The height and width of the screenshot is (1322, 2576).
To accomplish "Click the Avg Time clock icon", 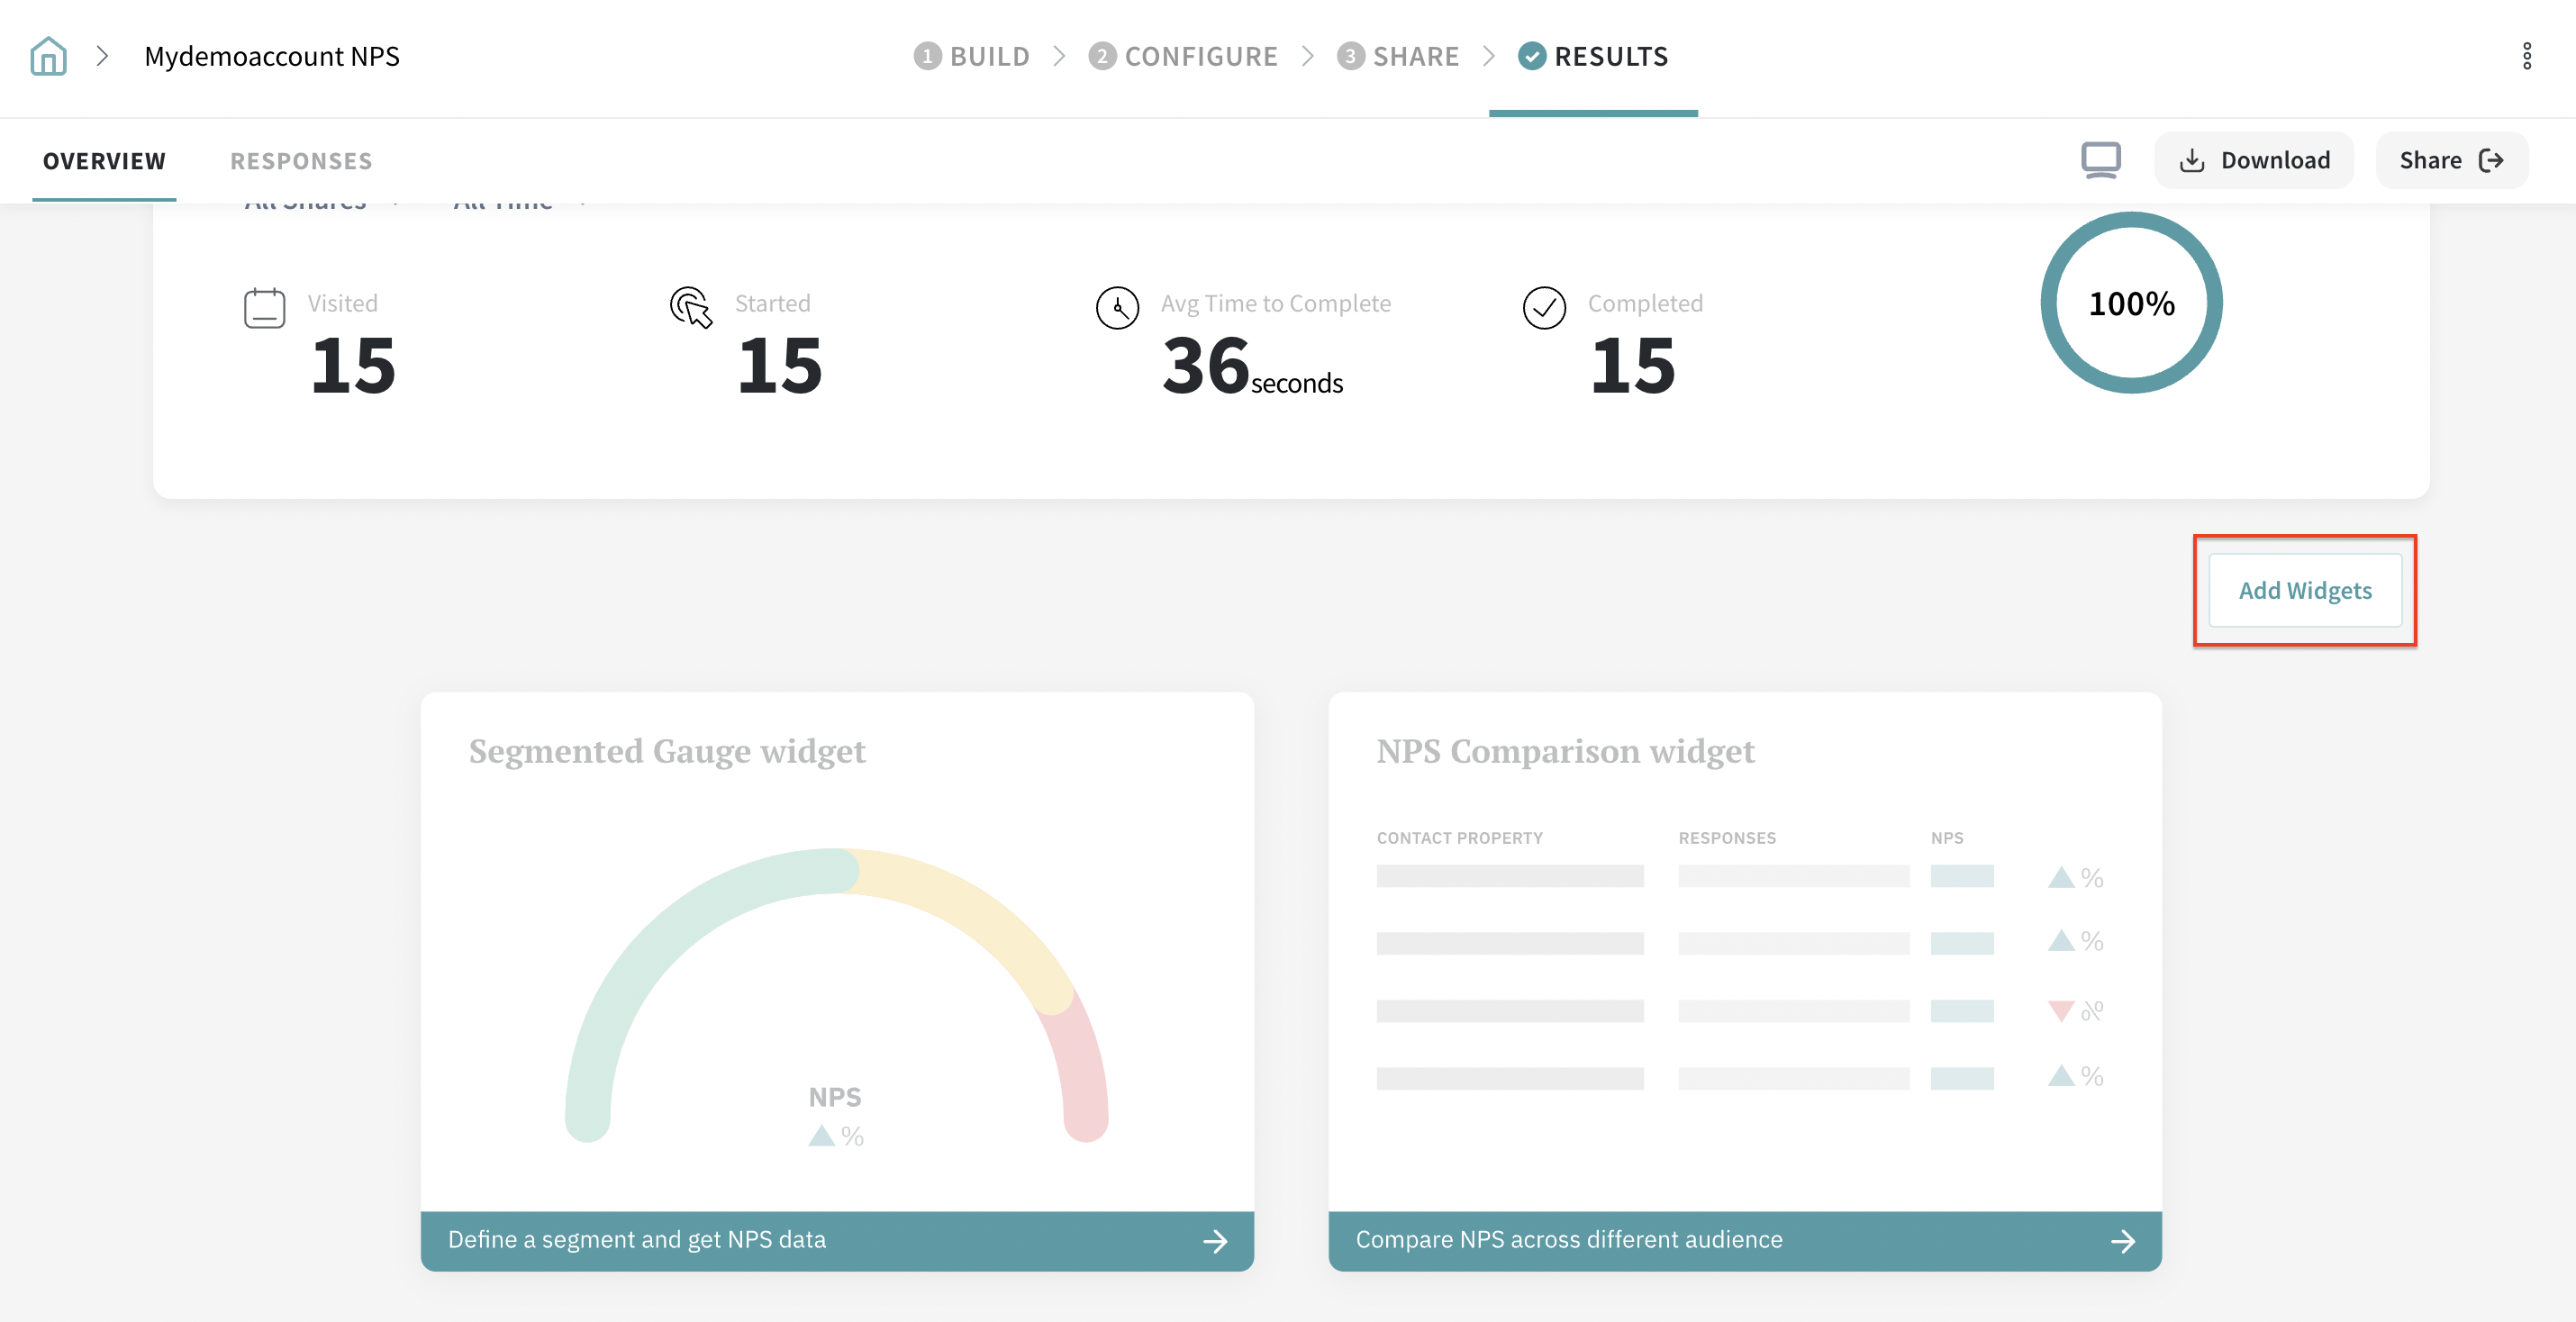I will coord(1117,308).
